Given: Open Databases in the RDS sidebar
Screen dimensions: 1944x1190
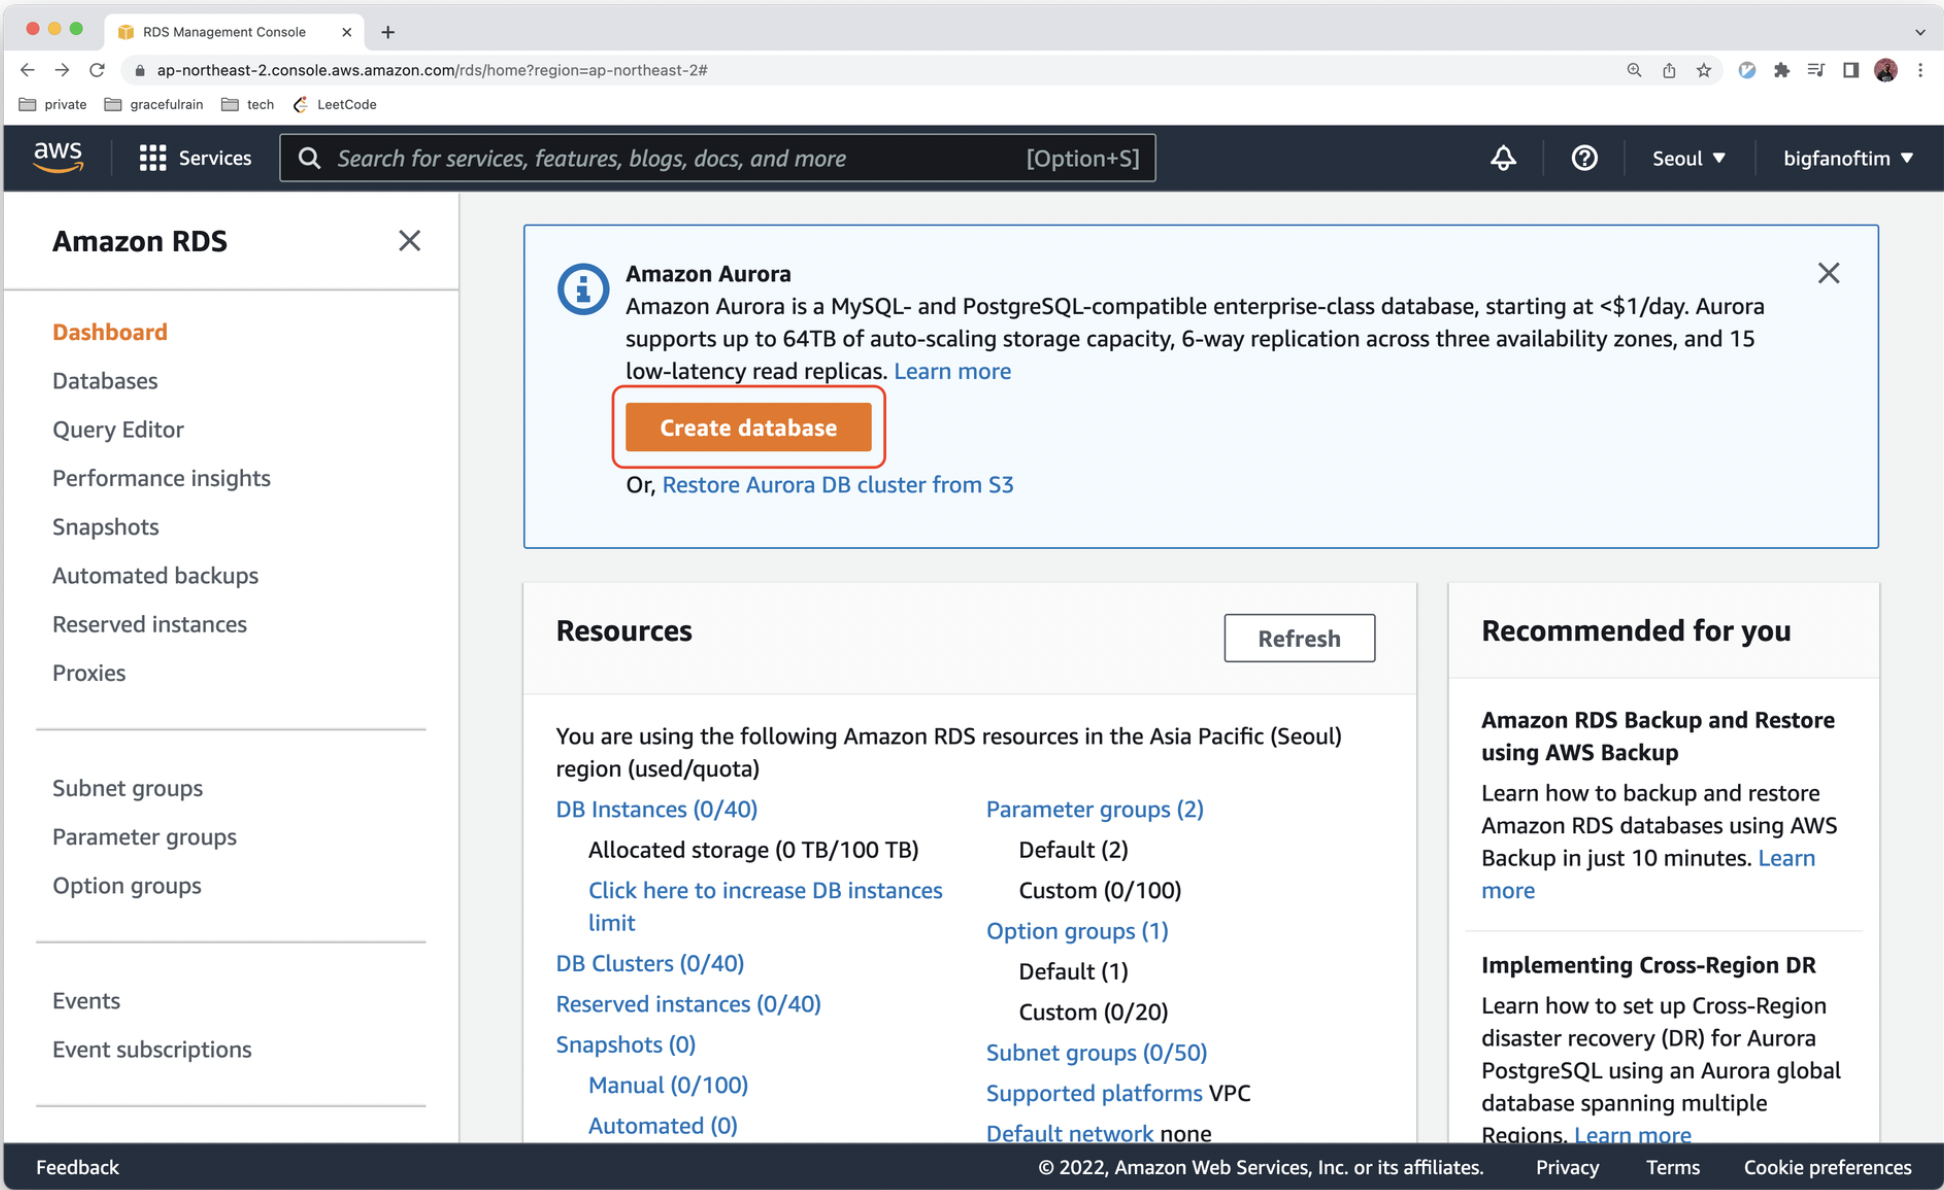Looking at the screenshot, I should pos(105,381).
